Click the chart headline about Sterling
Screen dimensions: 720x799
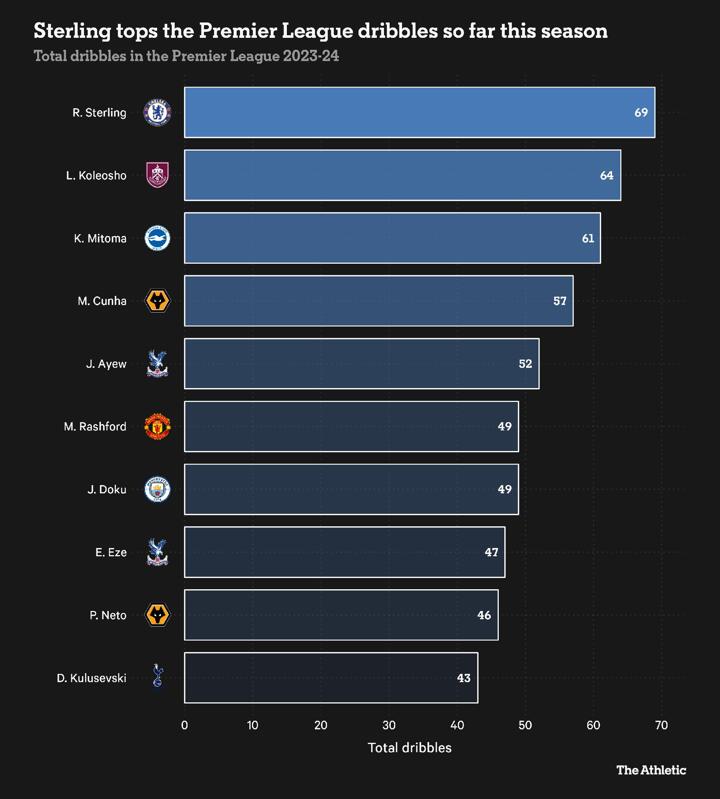click(x=321, y=31)
